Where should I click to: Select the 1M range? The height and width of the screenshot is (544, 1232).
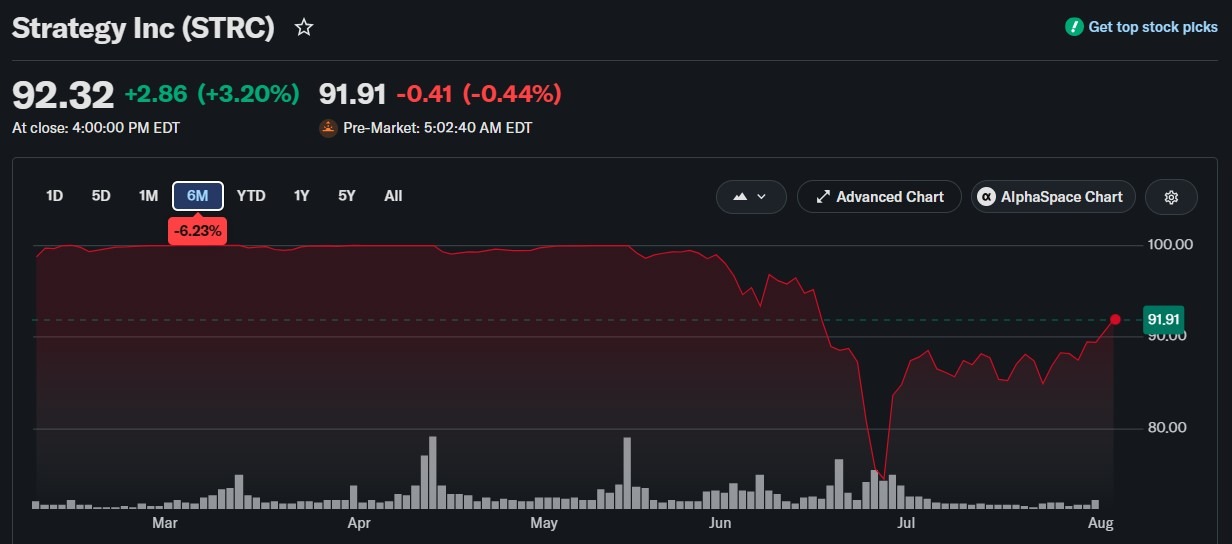148,196
